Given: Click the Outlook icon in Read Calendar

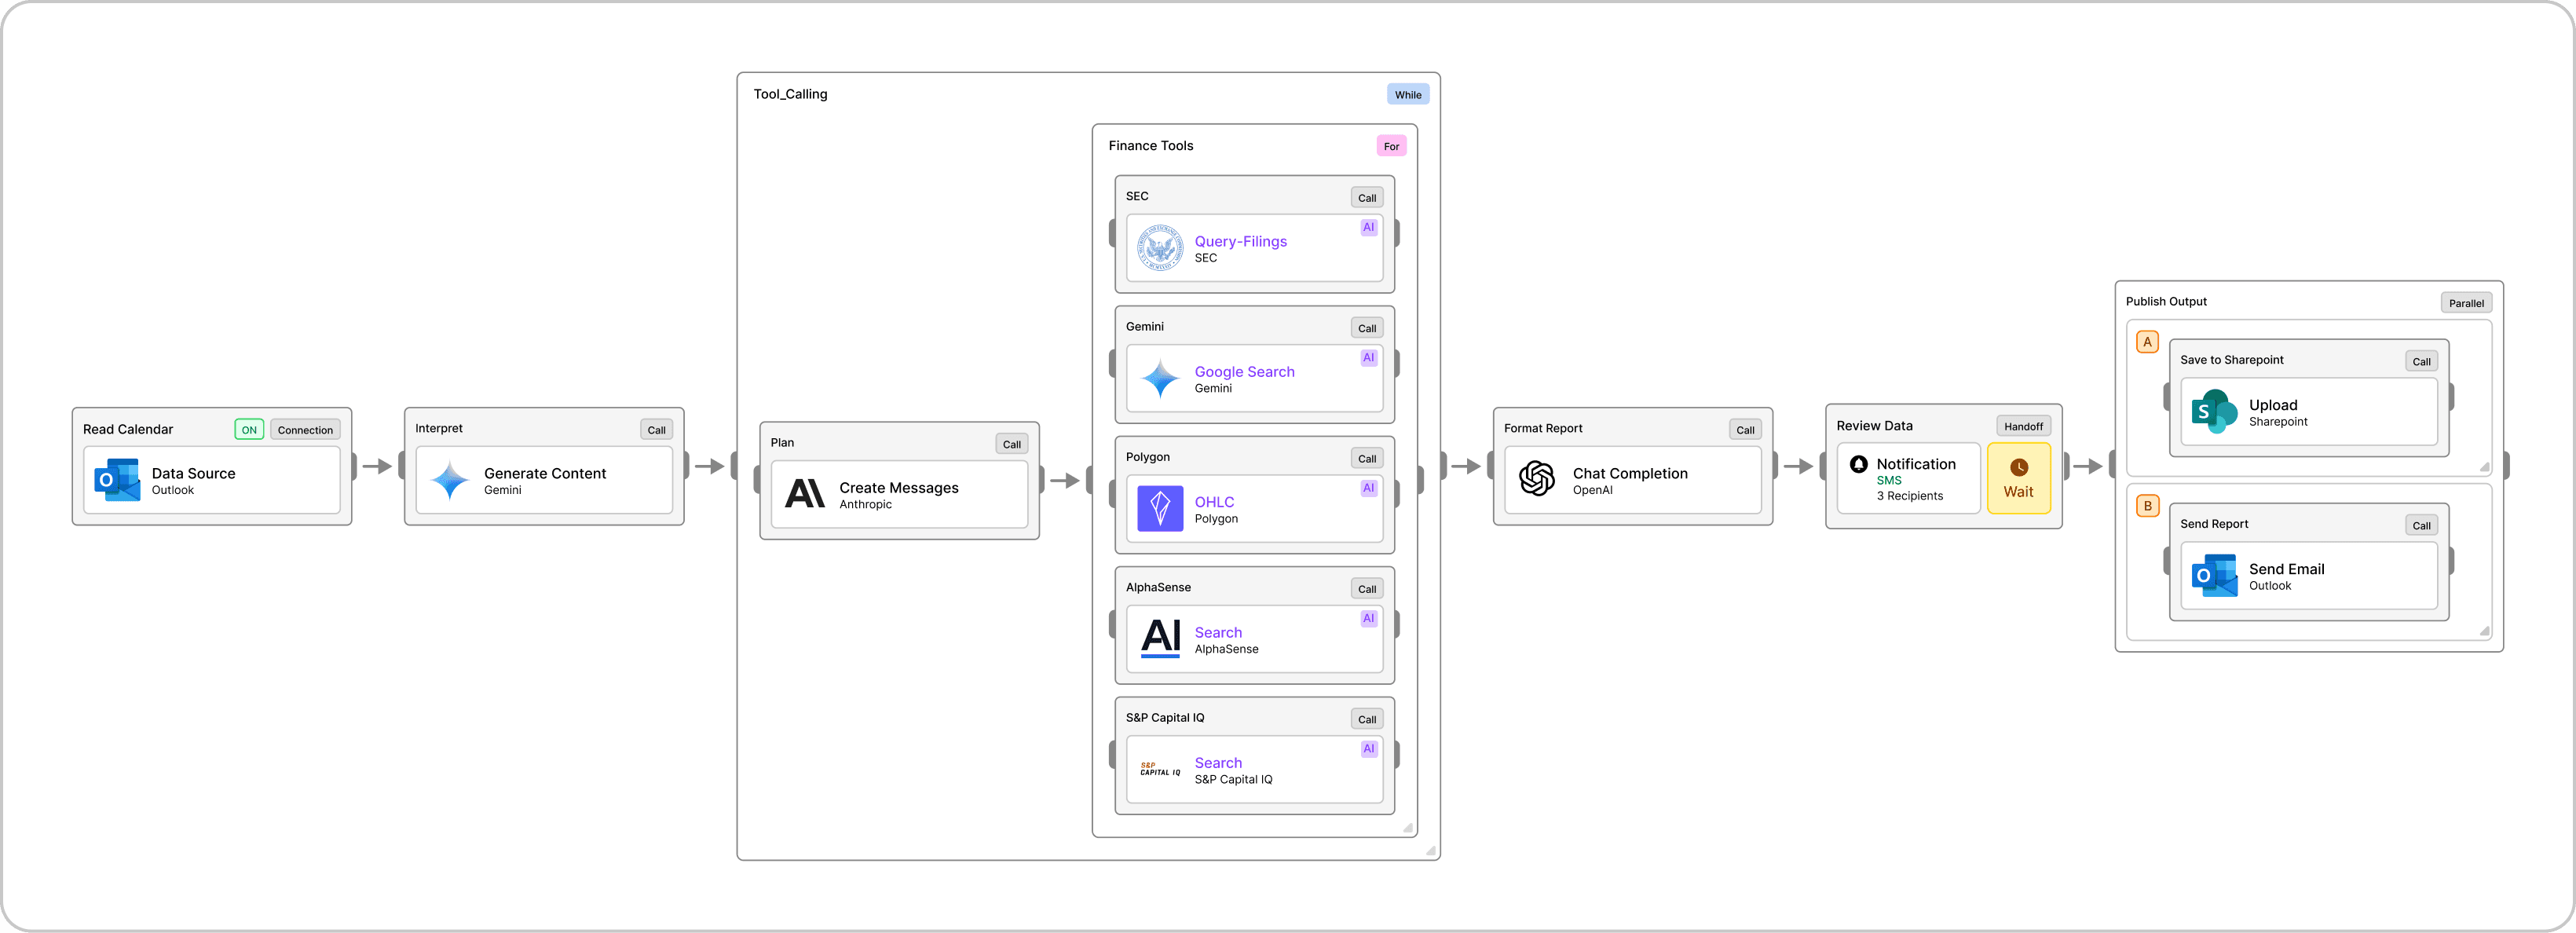Looking at the screenshot, I should coord(117,480).
